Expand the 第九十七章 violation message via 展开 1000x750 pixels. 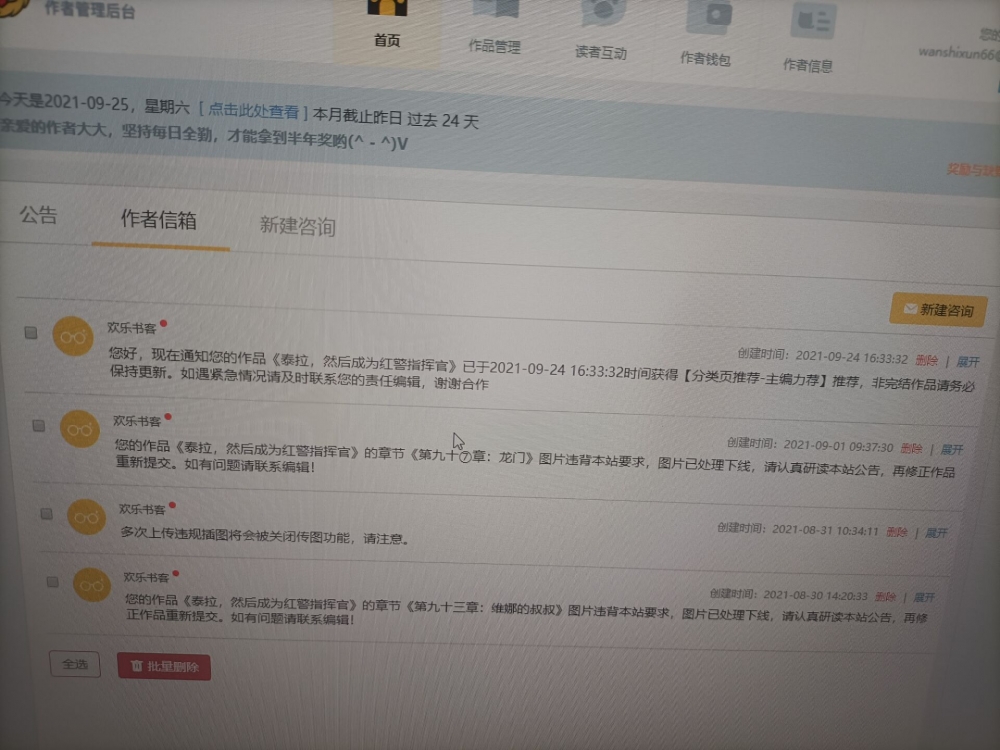[952, 450]
